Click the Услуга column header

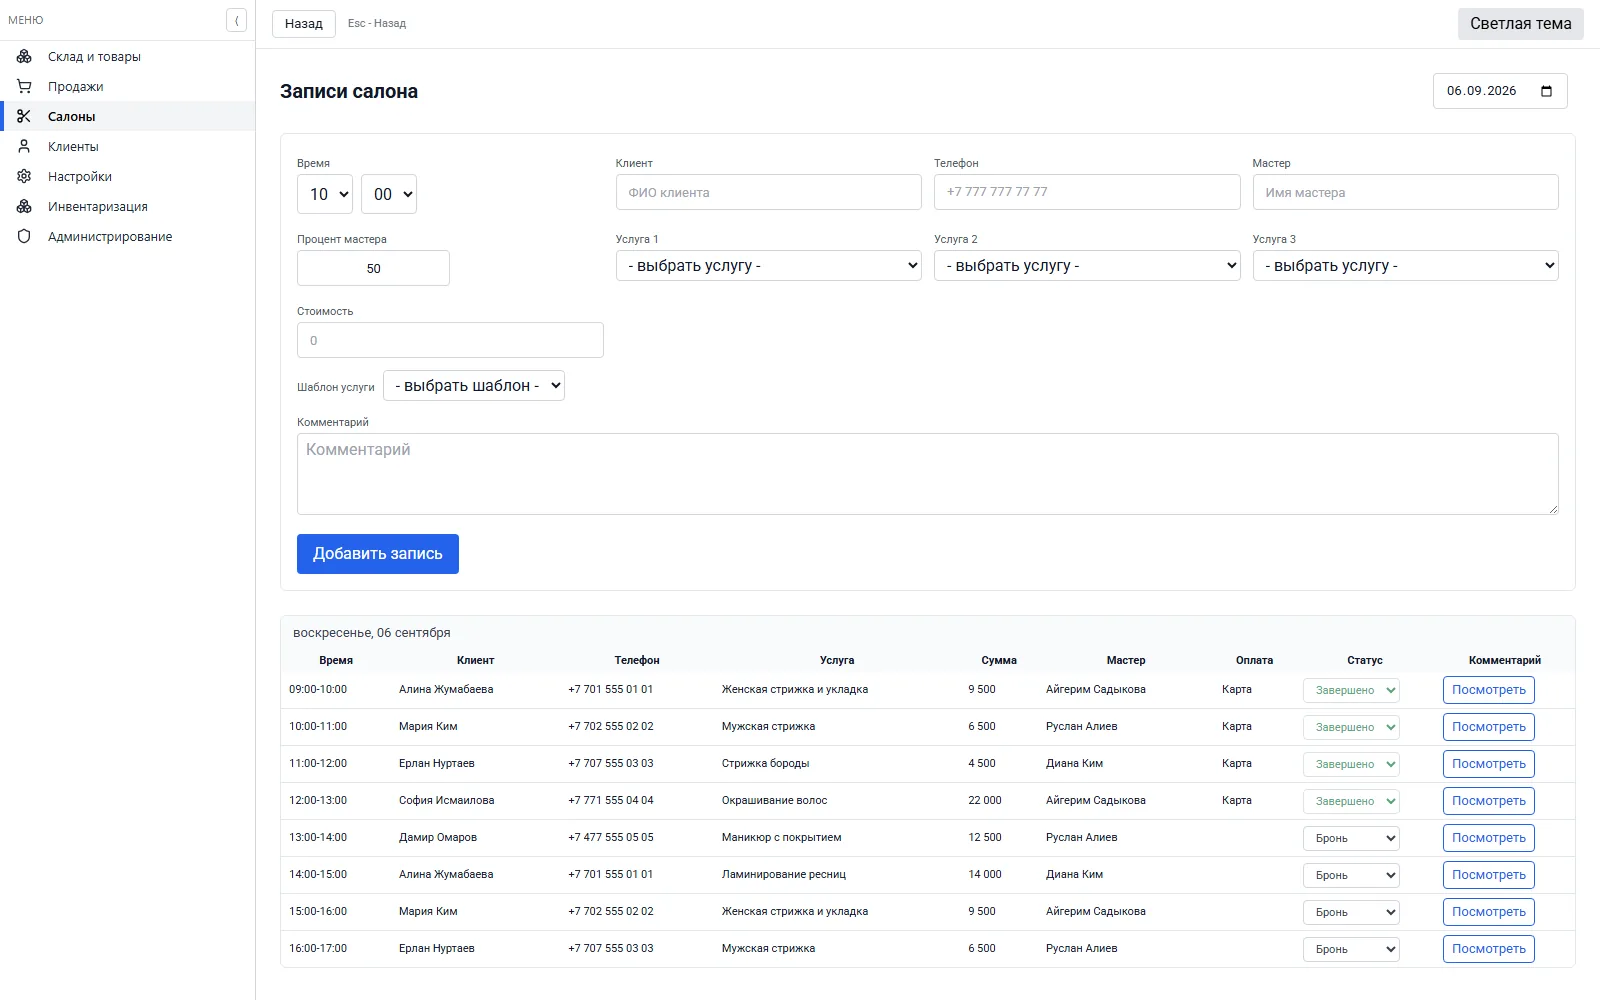[x=837, y=660]
